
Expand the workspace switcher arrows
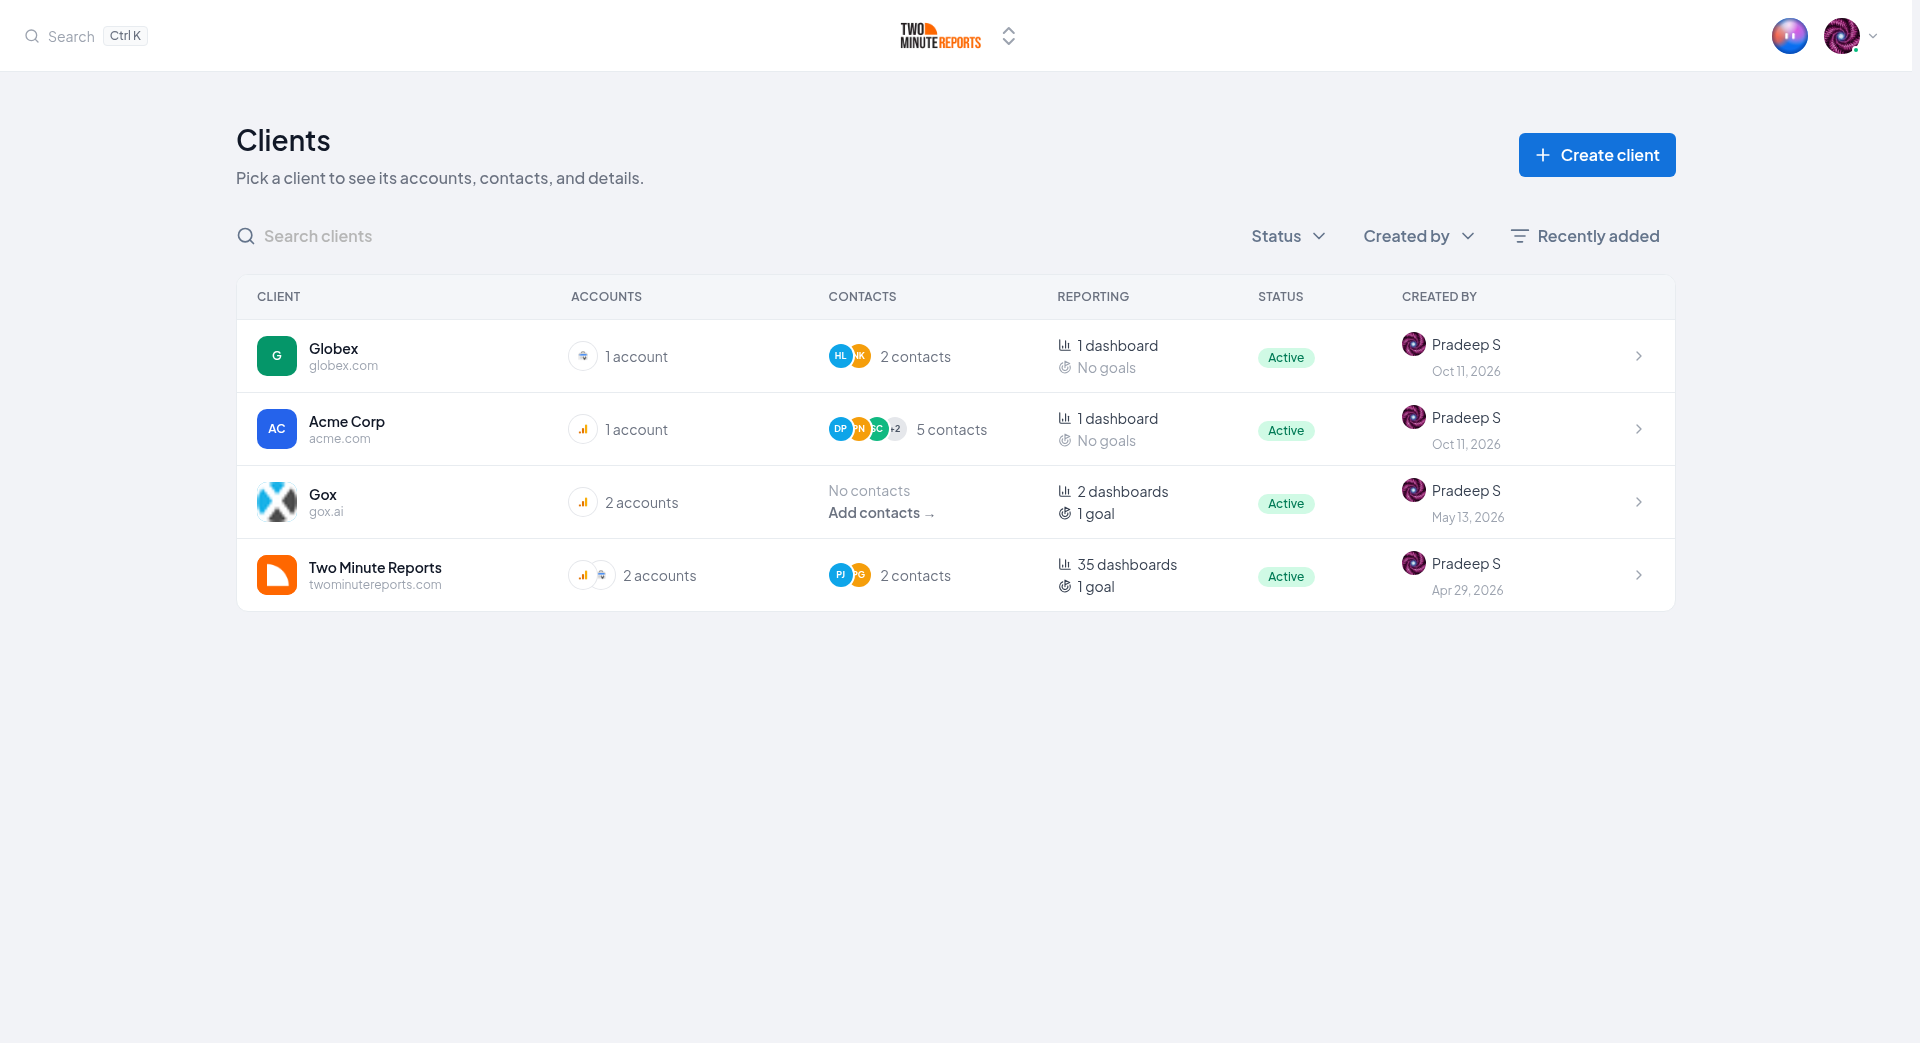click(x=1009, y=36)
